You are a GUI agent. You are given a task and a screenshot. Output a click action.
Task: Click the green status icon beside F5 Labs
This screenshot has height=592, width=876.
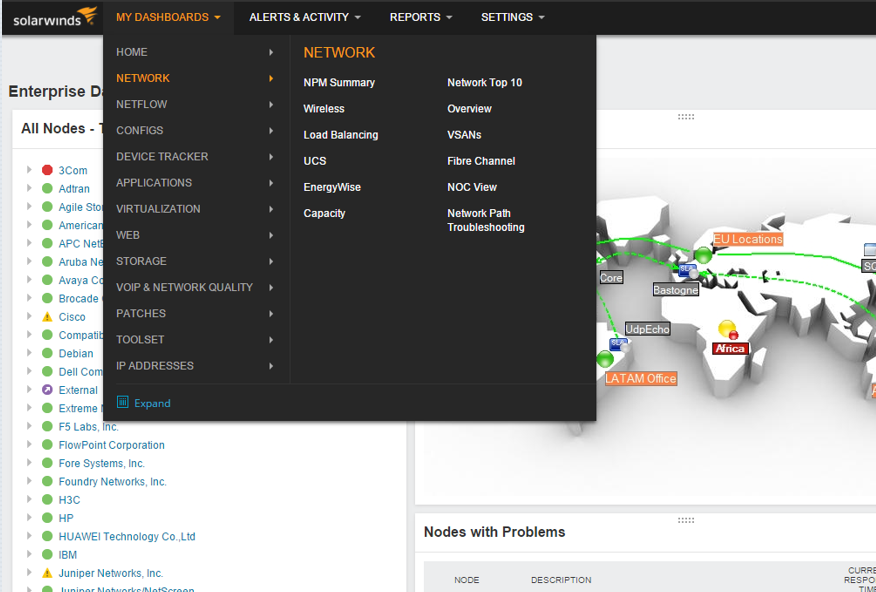click(47, 427)
